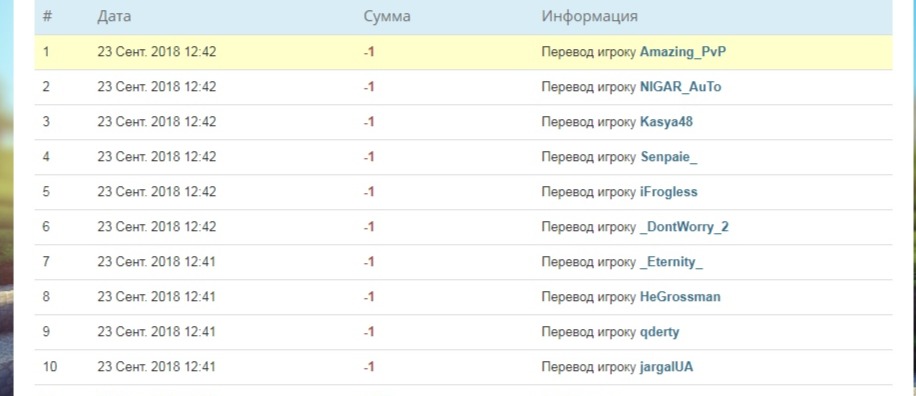Open player link Senpaie_
Screen dimensions: 916x396
(x=669, y=157)
